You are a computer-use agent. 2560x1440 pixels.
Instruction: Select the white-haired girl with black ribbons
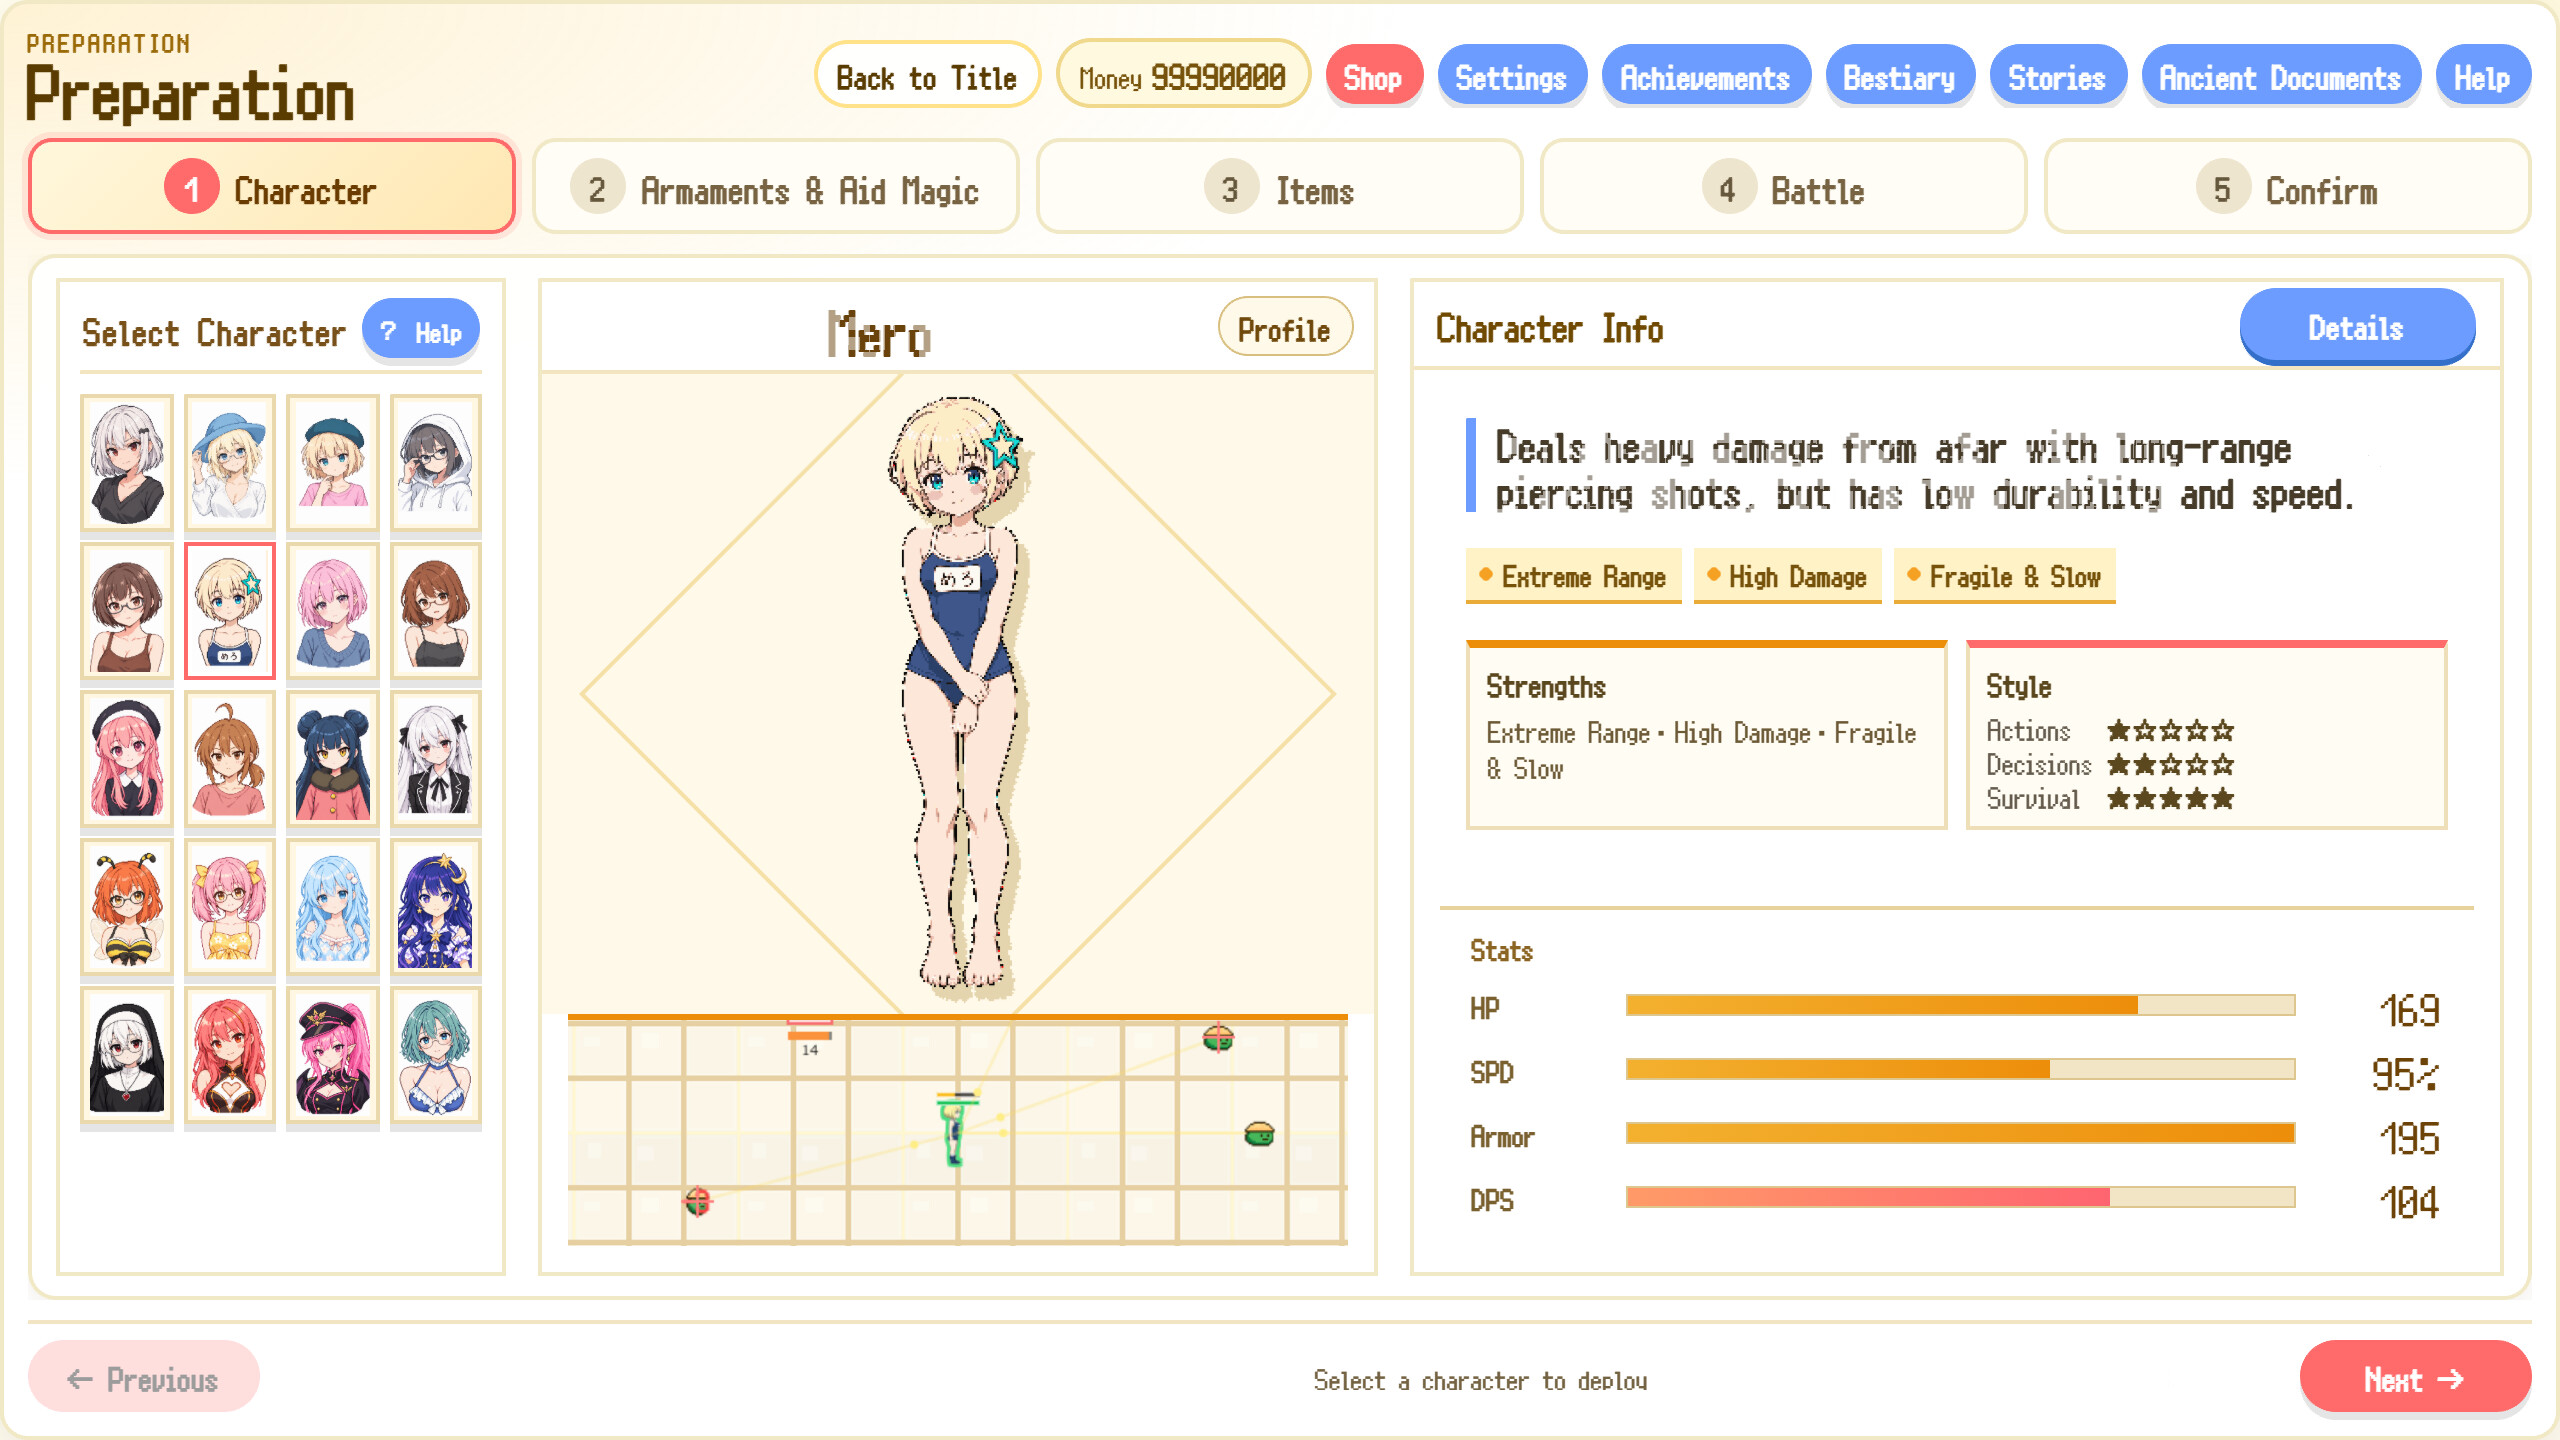[436, 759]
